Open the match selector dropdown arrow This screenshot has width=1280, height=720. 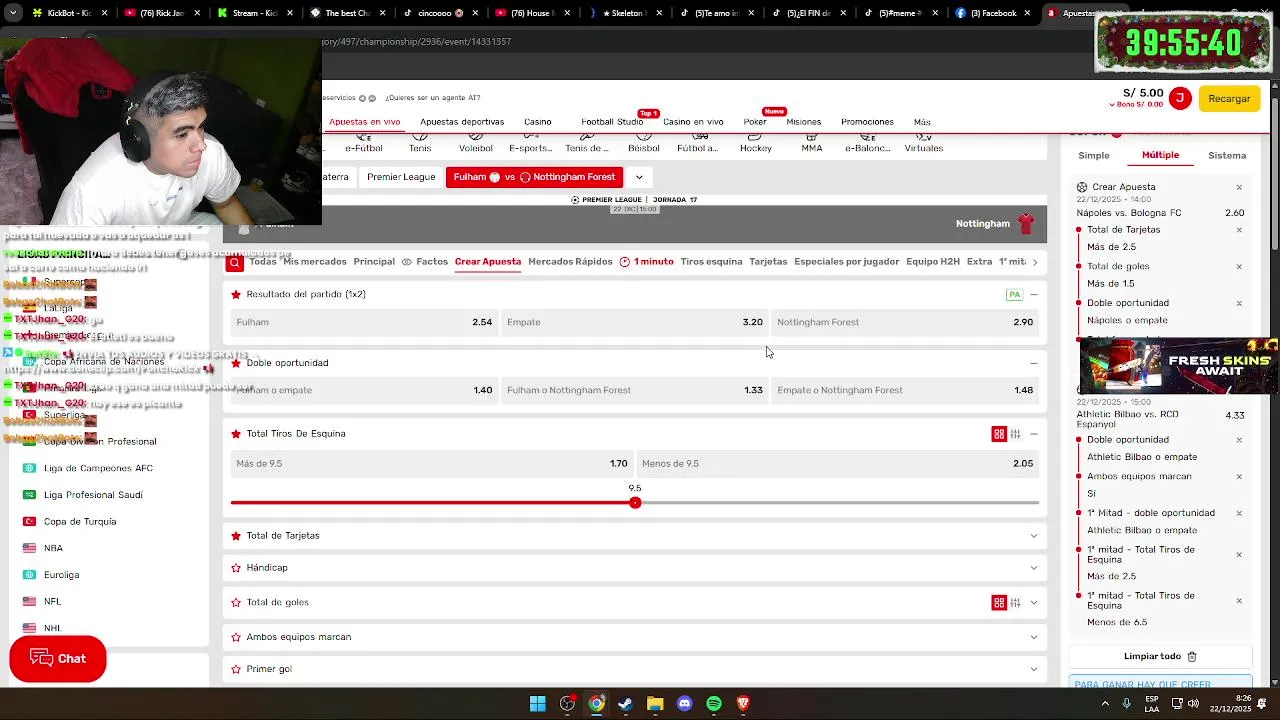point(639,177)
